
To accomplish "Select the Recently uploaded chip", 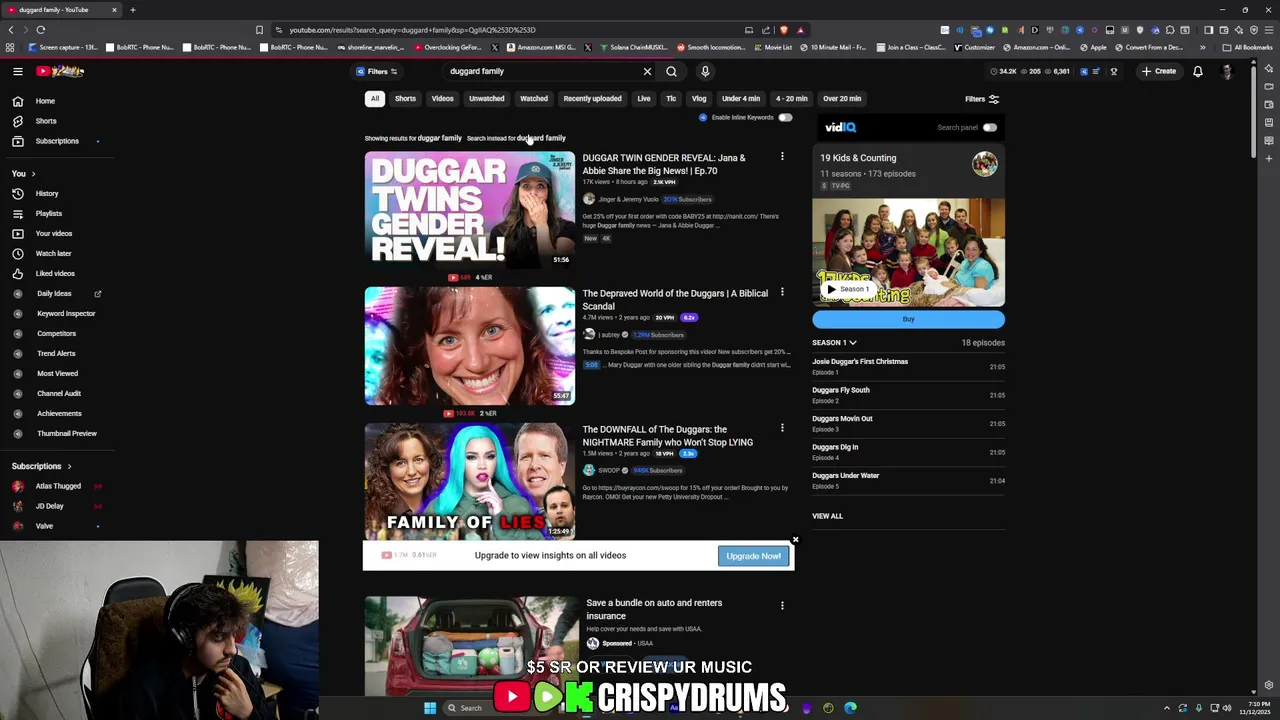I will click(592, 99).
